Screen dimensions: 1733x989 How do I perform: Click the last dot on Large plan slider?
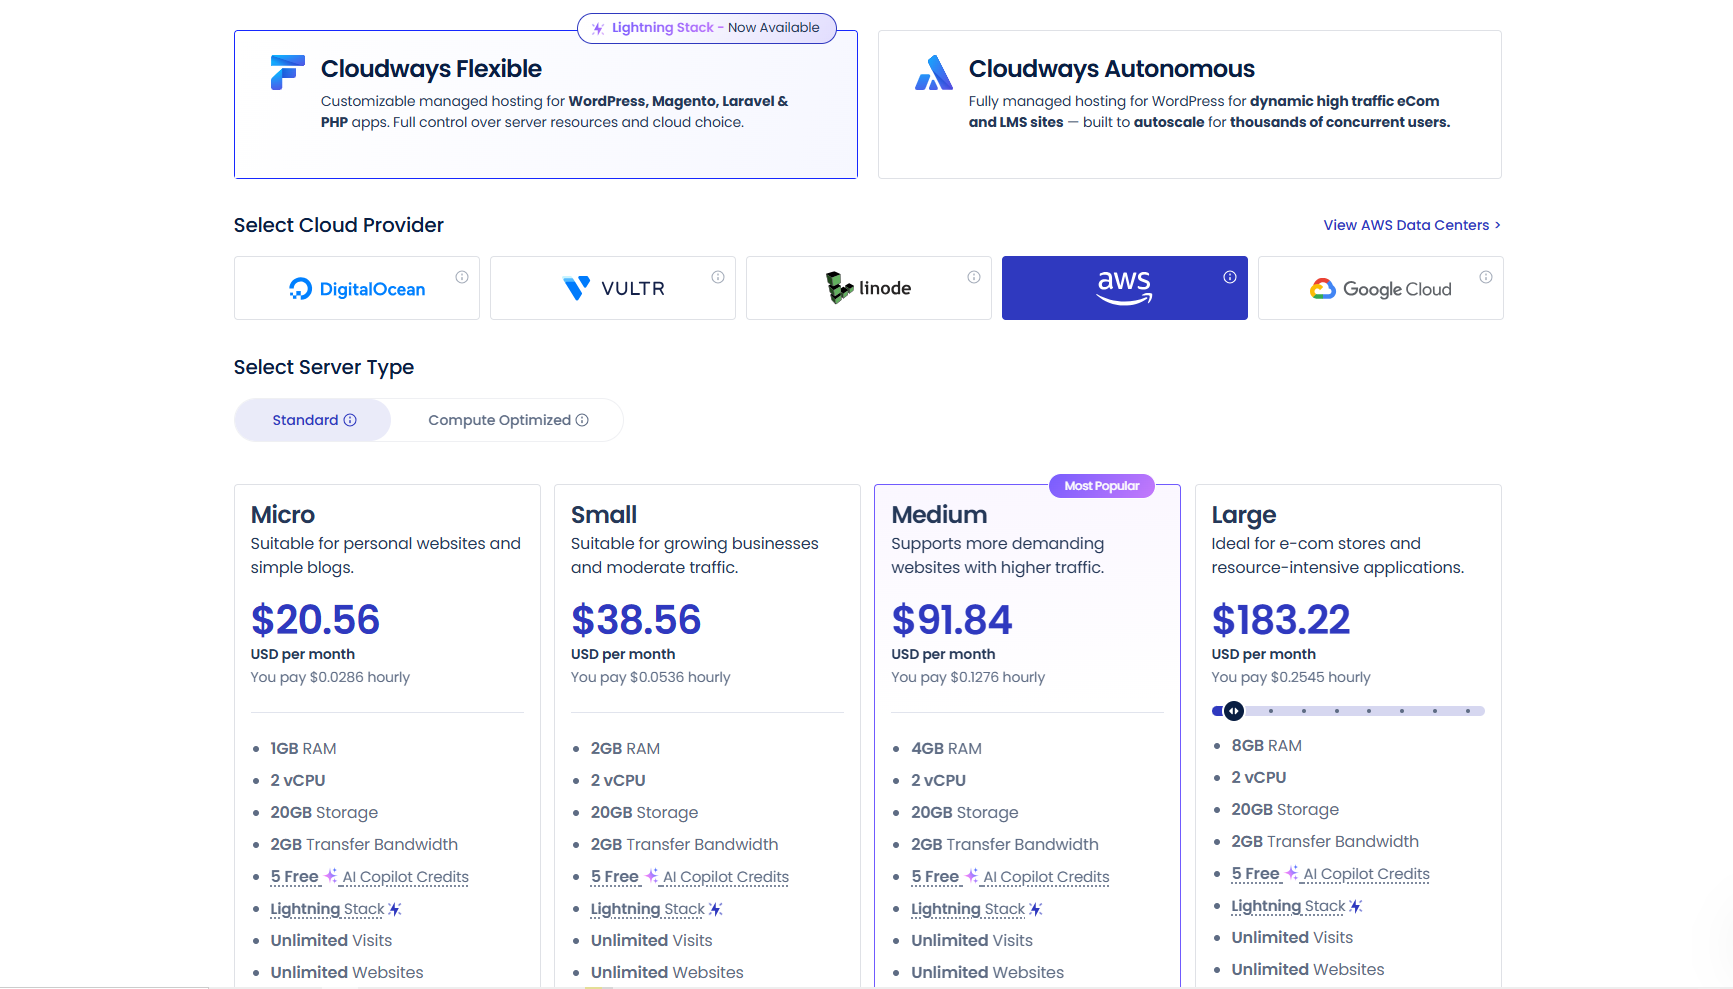click(1468, 711)
